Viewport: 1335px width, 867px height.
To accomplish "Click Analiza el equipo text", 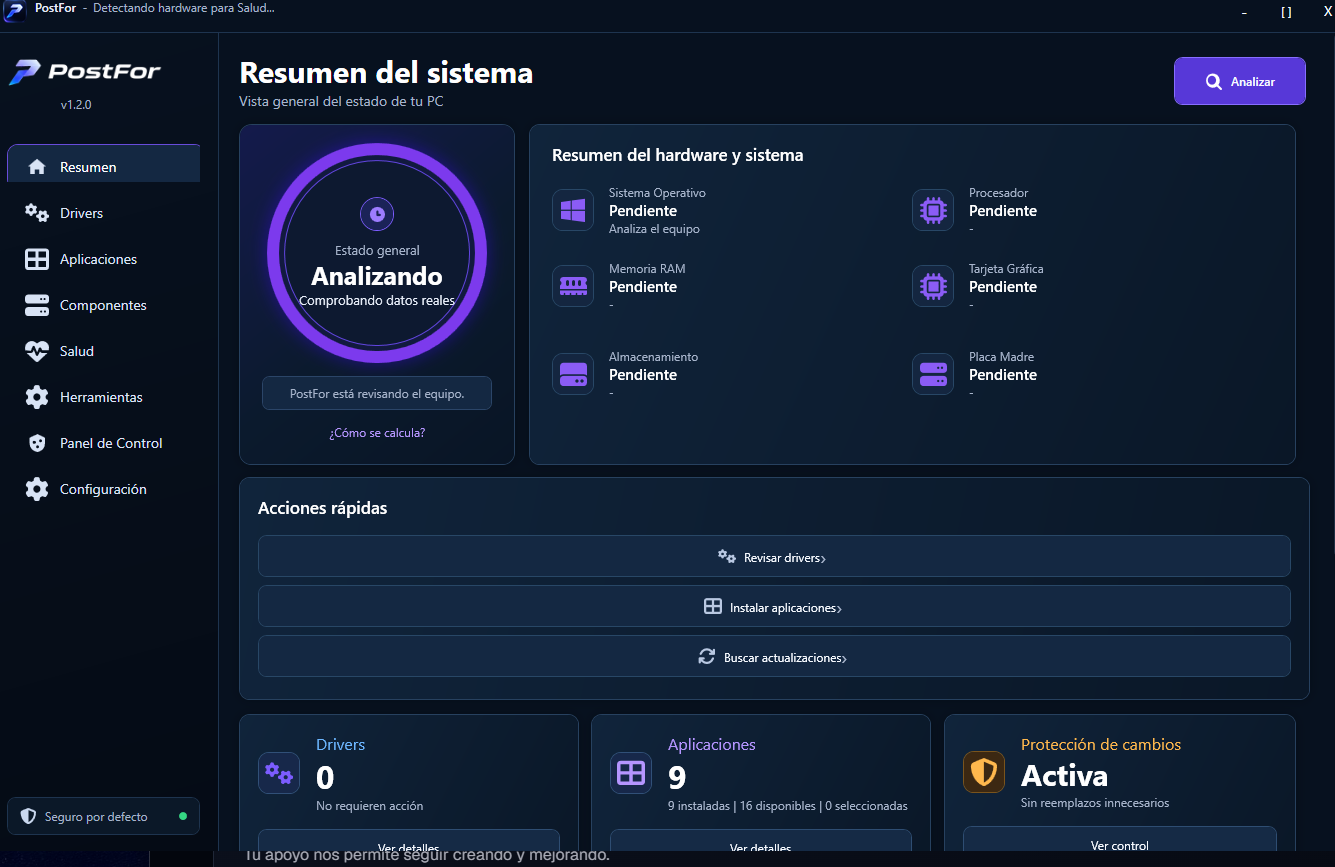I will pyautogui.click(x=654, y=229).
